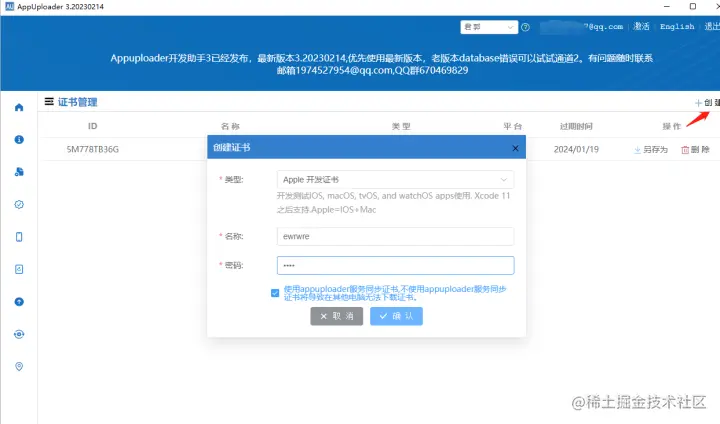The width and height of the screenshot is (720, 424).
Task: Open the 类型 Apple 开发证书 dropdown
Action: click(x=395, y=180)
